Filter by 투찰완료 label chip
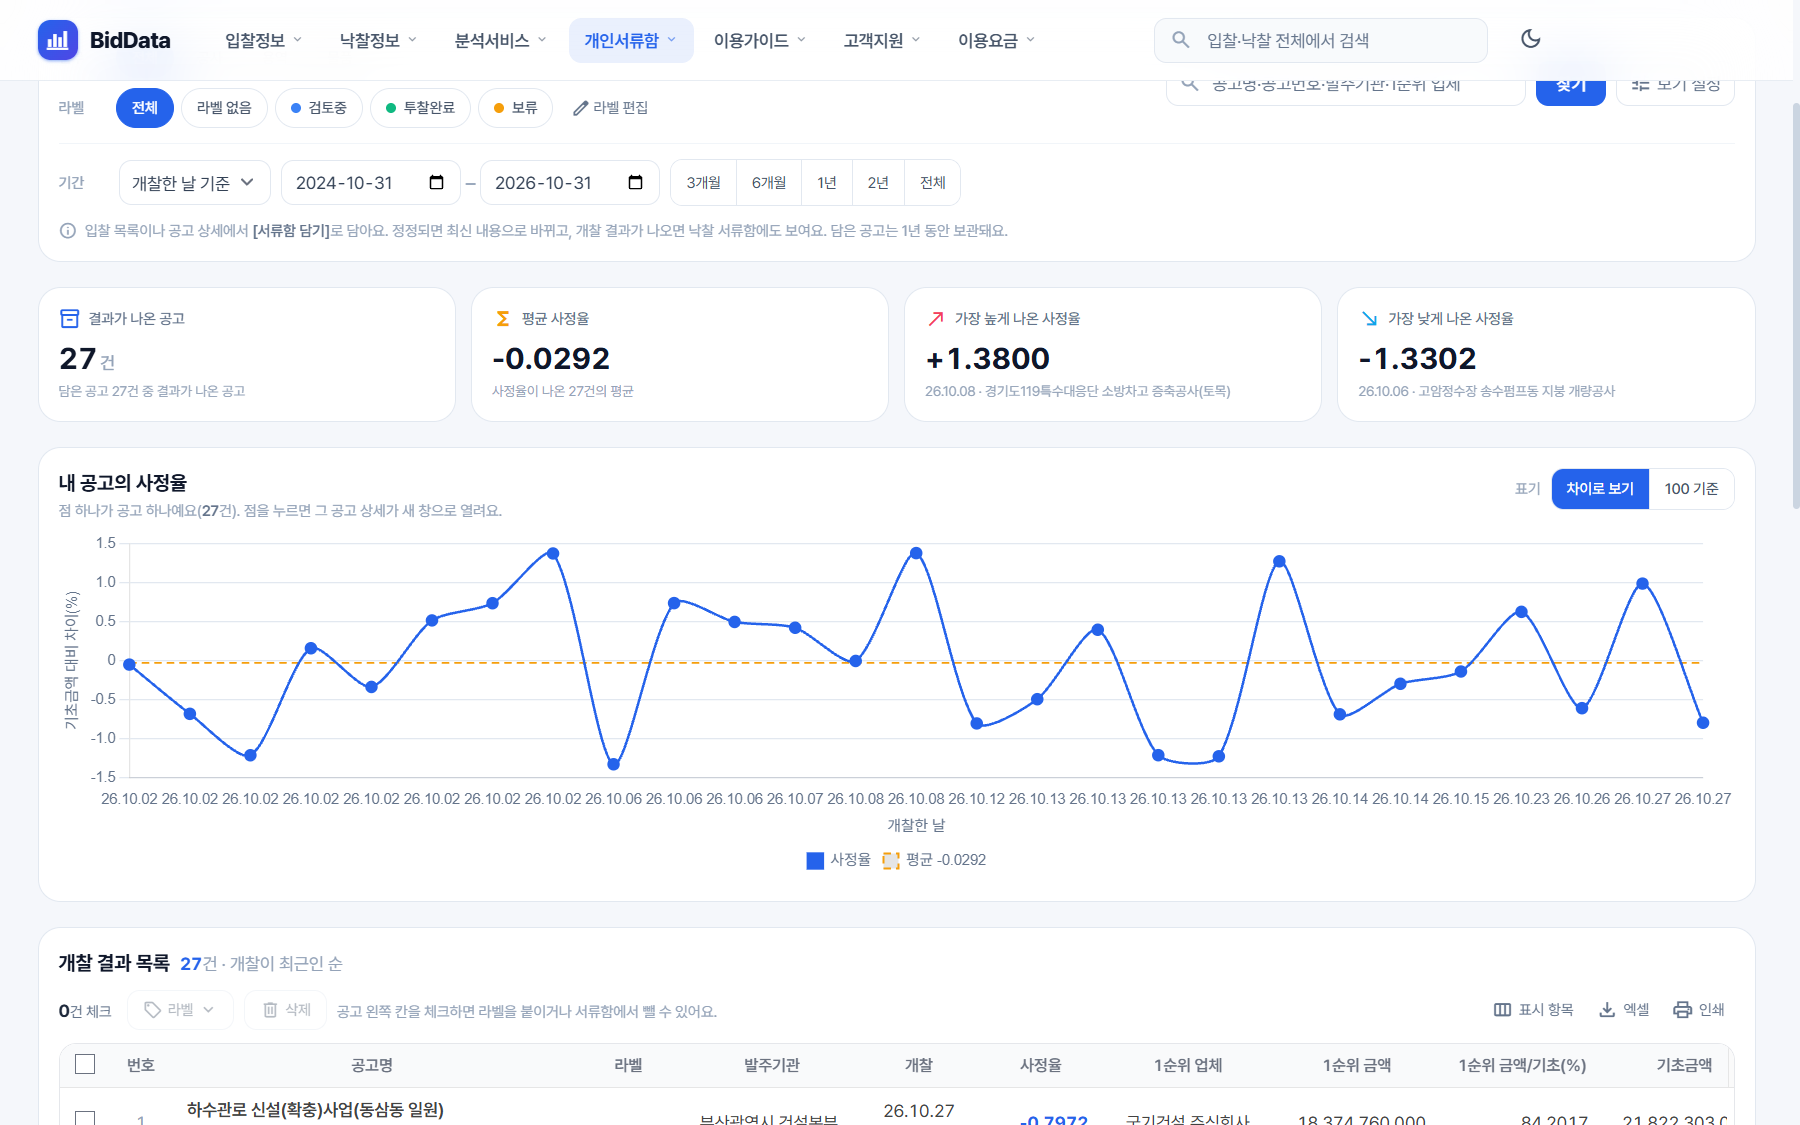Viewport: 1800px width, 1125px height. (420, 108)
